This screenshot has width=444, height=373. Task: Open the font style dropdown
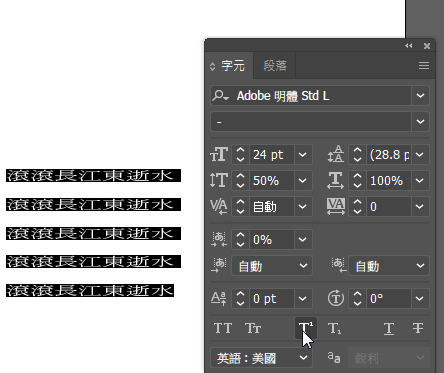point(420,121)
